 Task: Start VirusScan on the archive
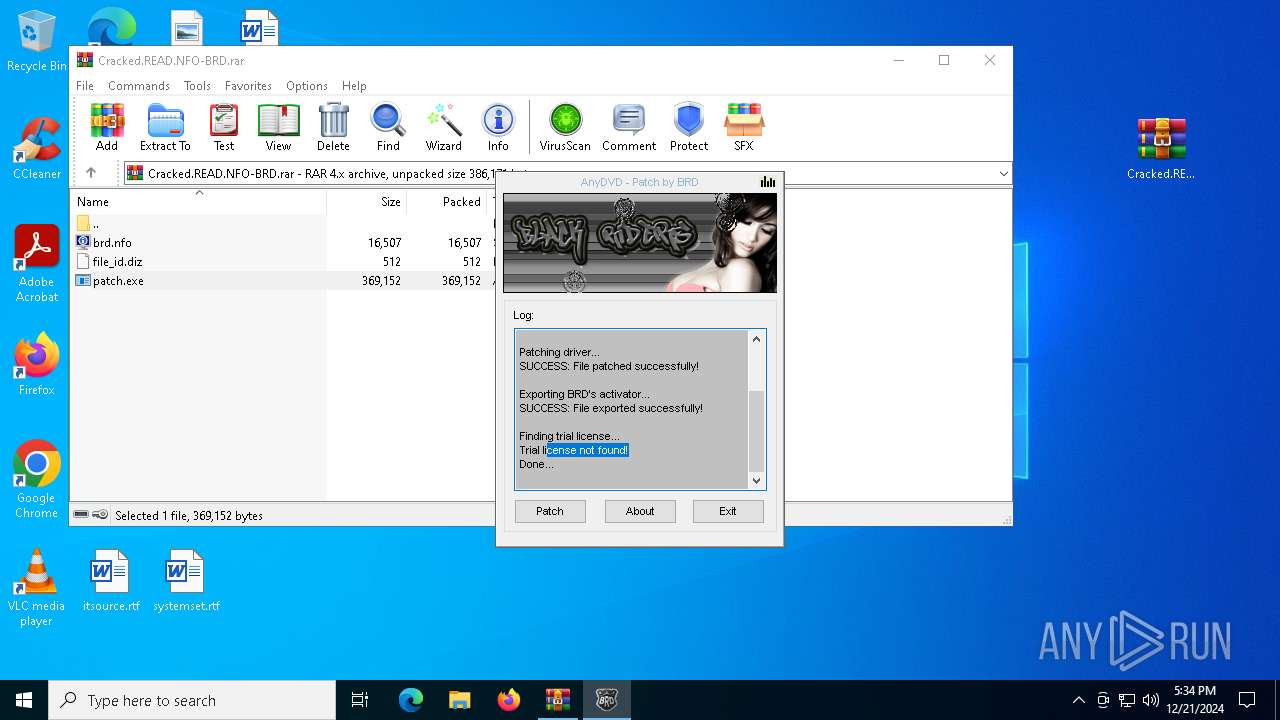click(565, 127)
